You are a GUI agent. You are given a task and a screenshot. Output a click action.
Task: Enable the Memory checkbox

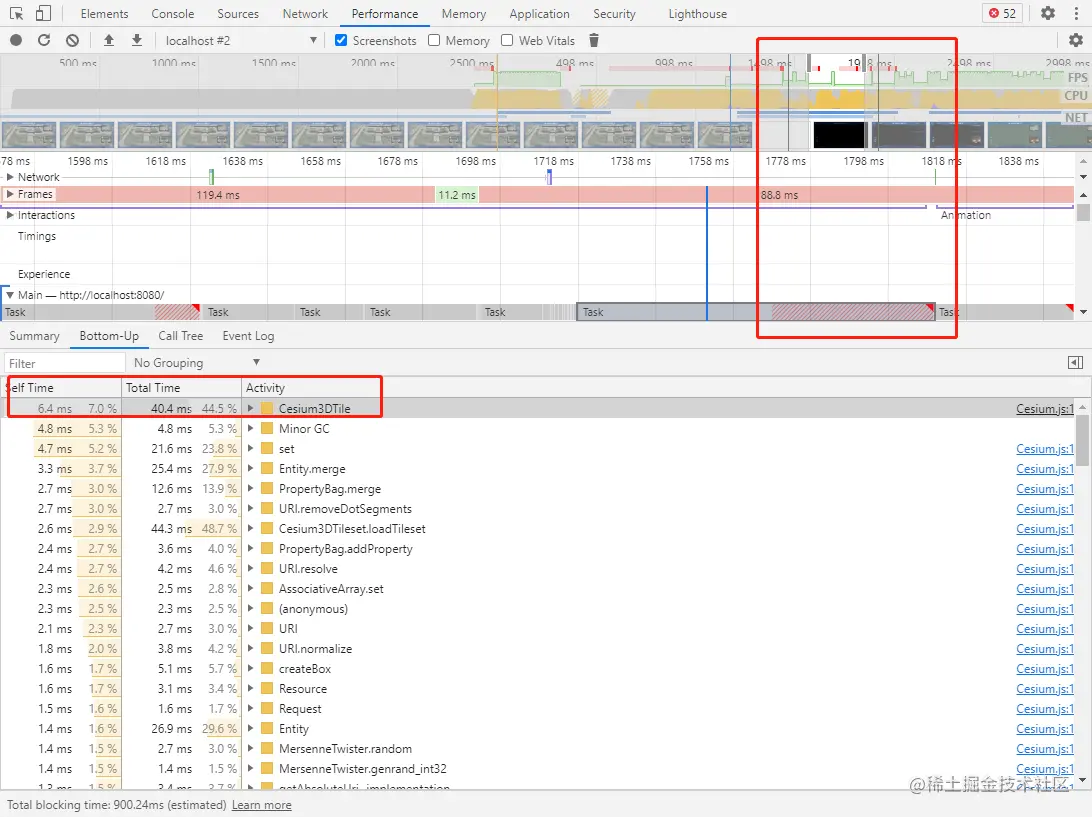[434, 40]
